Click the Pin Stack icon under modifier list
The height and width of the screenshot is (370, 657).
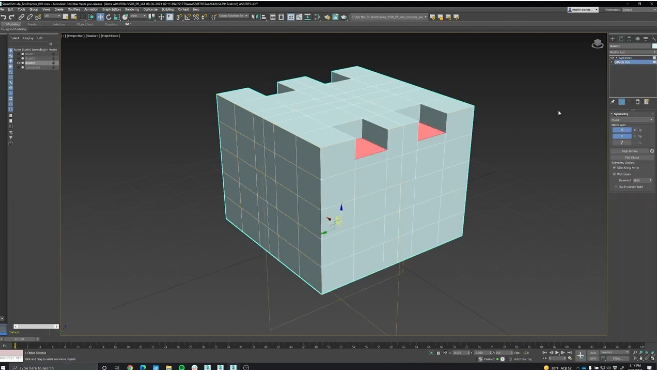pos(613,102)
